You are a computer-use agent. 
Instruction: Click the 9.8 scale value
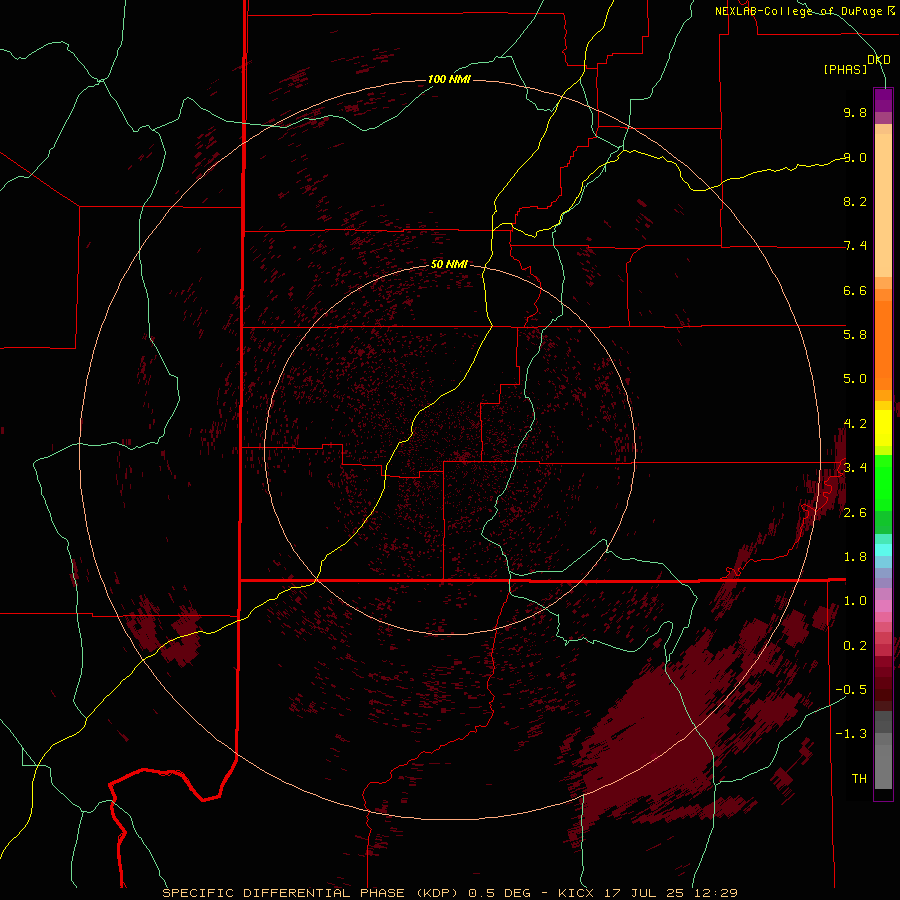tap(855, 112)
